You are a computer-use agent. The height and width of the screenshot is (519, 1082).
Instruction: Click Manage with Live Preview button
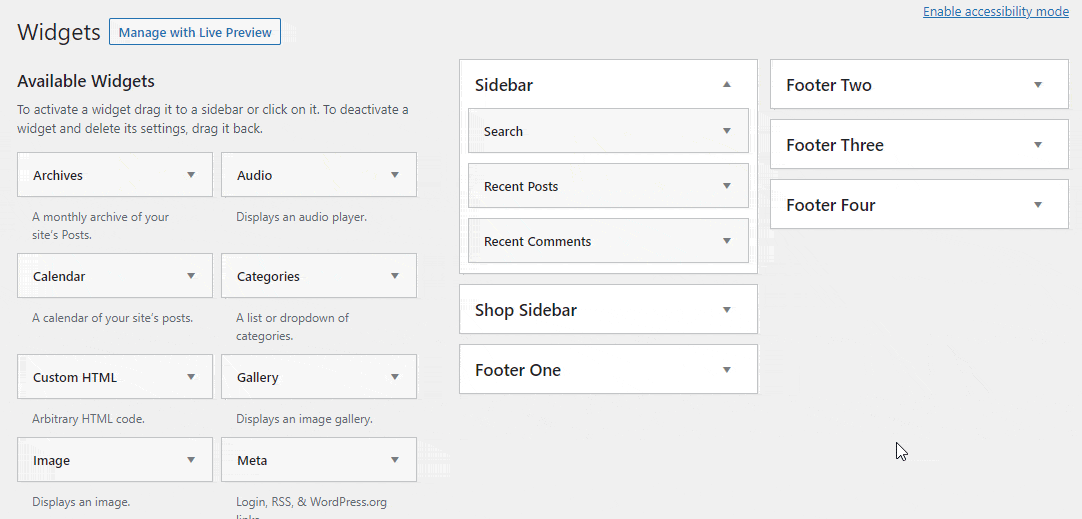tap(195, 32)
